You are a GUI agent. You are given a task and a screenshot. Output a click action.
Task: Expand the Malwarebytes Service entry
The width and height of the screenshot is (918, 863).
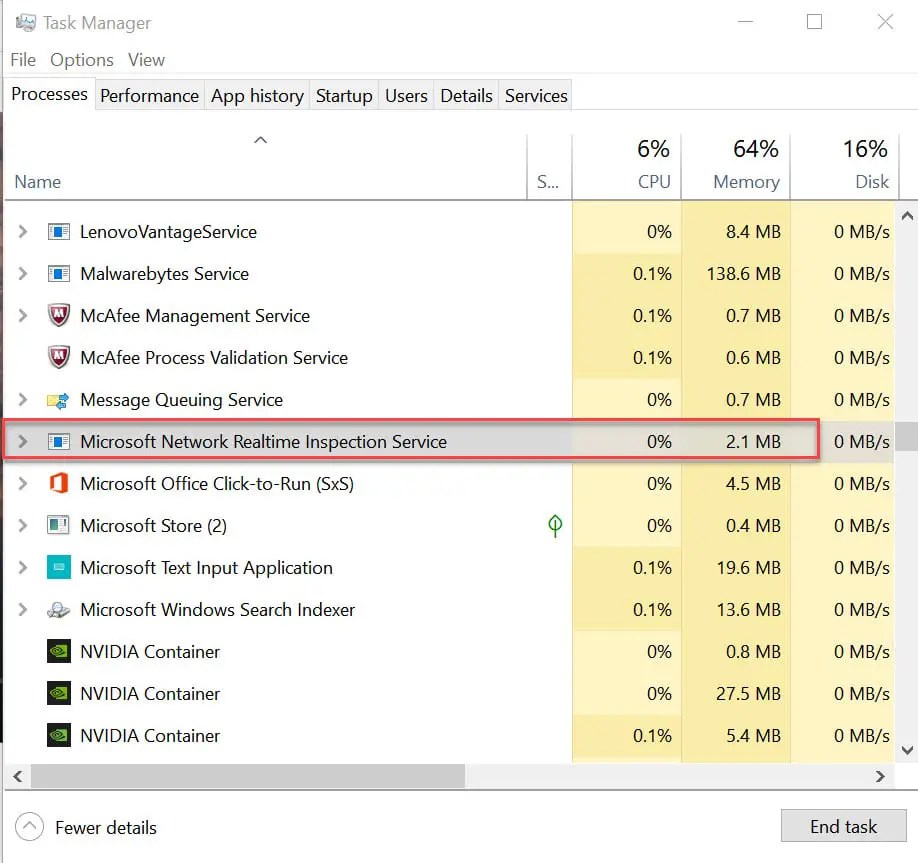point(22,273)
